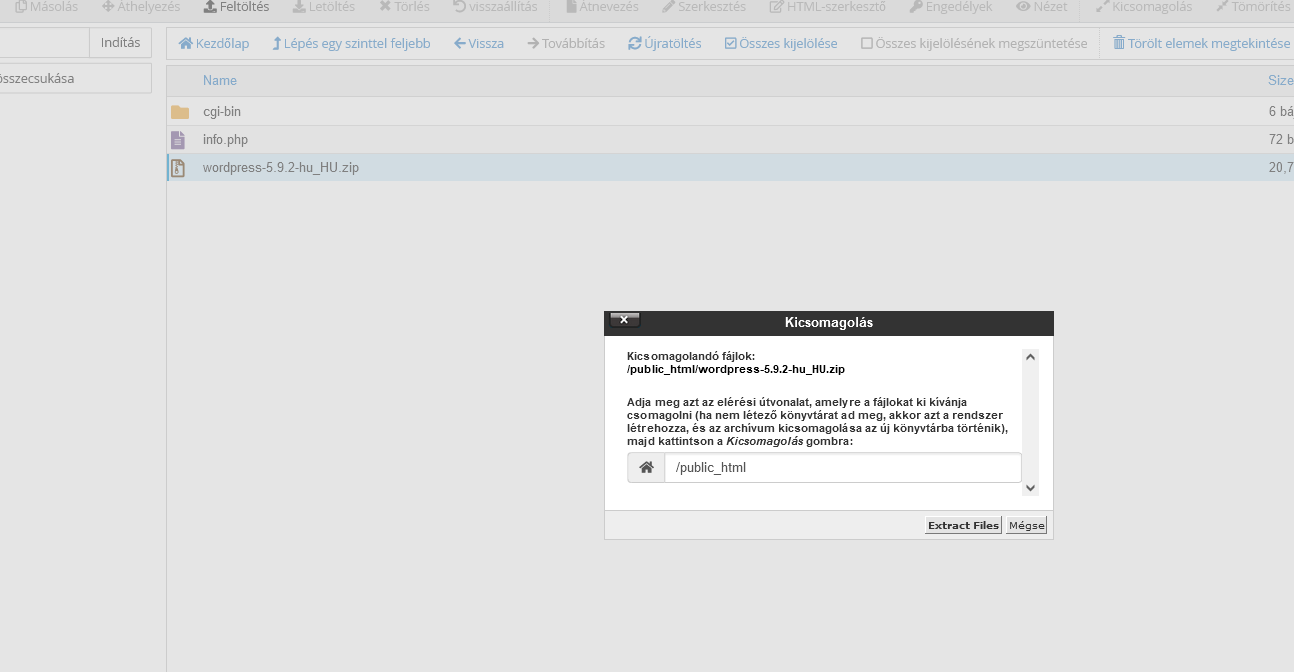Click the 6 bá size cell of cgi-bin
Viewport: 1294px width, 672px height.
tap(1281, 112)
